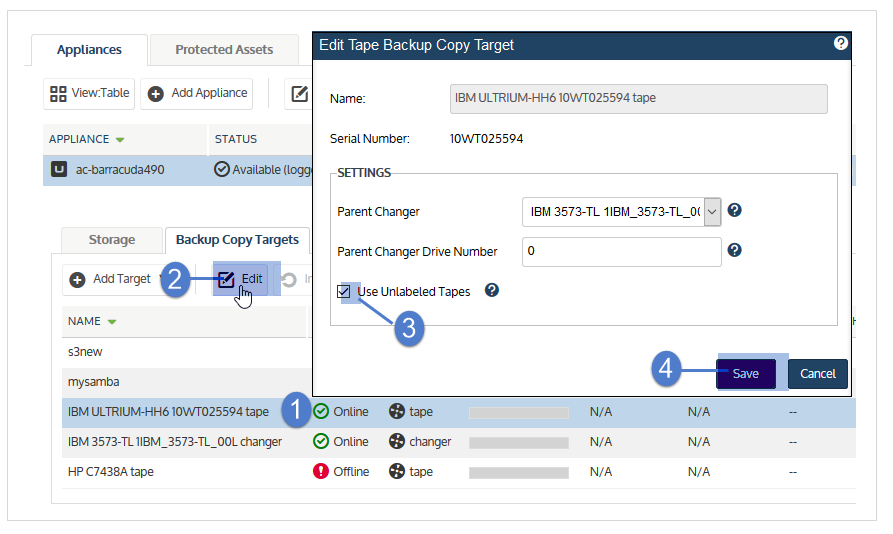The image size is (893, 534).
Task: Click the Edit target pencil icon
Action: click(226, 279)
